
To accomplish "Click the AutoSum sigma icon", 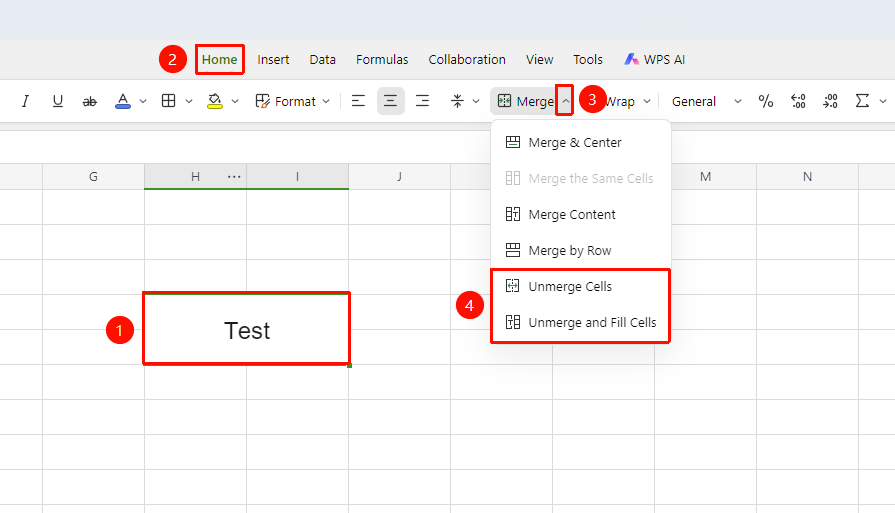I will [x=862, y=101].
